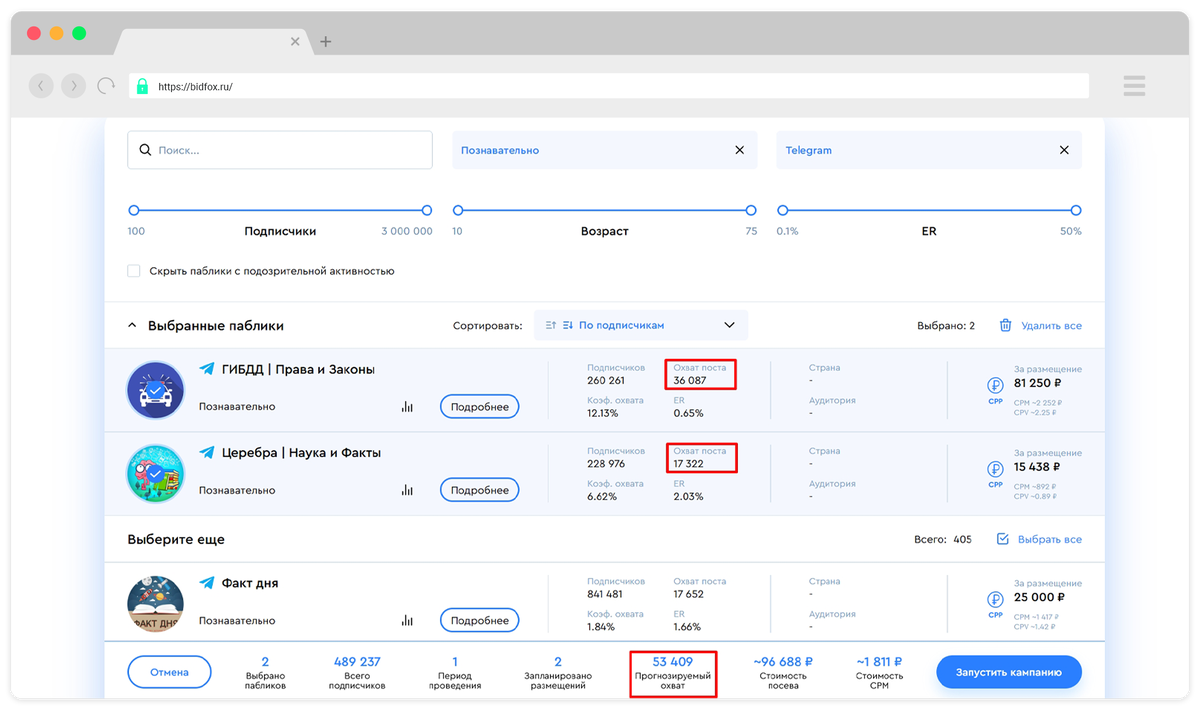Click minimum handle of ER slider
This screenshot has width=1200, height=710.
783,210
